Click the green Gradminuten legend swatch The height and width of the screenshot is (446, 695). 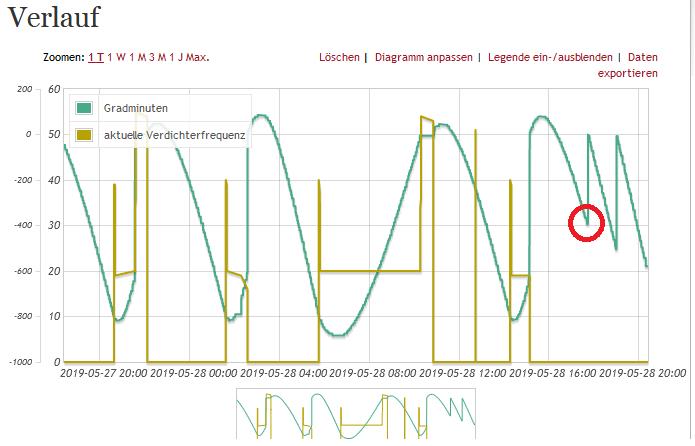(84, 108)
